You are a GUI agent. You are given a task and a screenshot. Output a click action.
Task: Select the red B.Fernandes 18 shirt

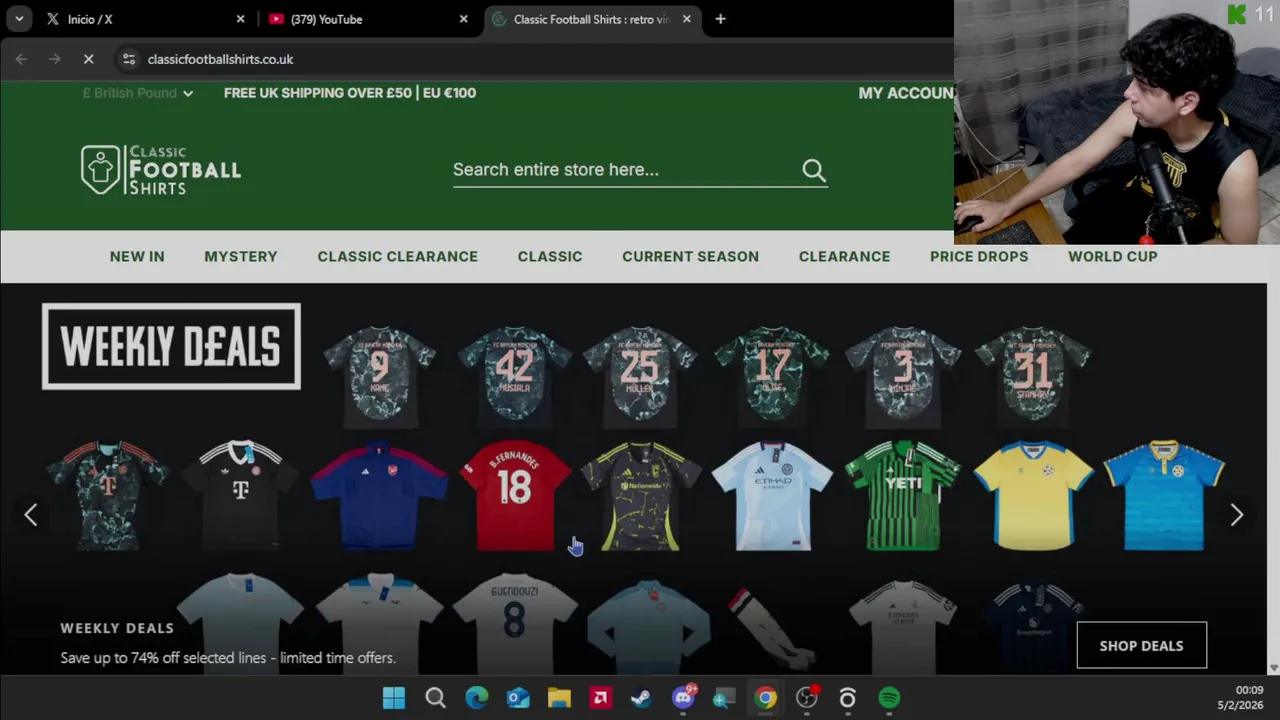pyautogui.click(x=514, y=496)
